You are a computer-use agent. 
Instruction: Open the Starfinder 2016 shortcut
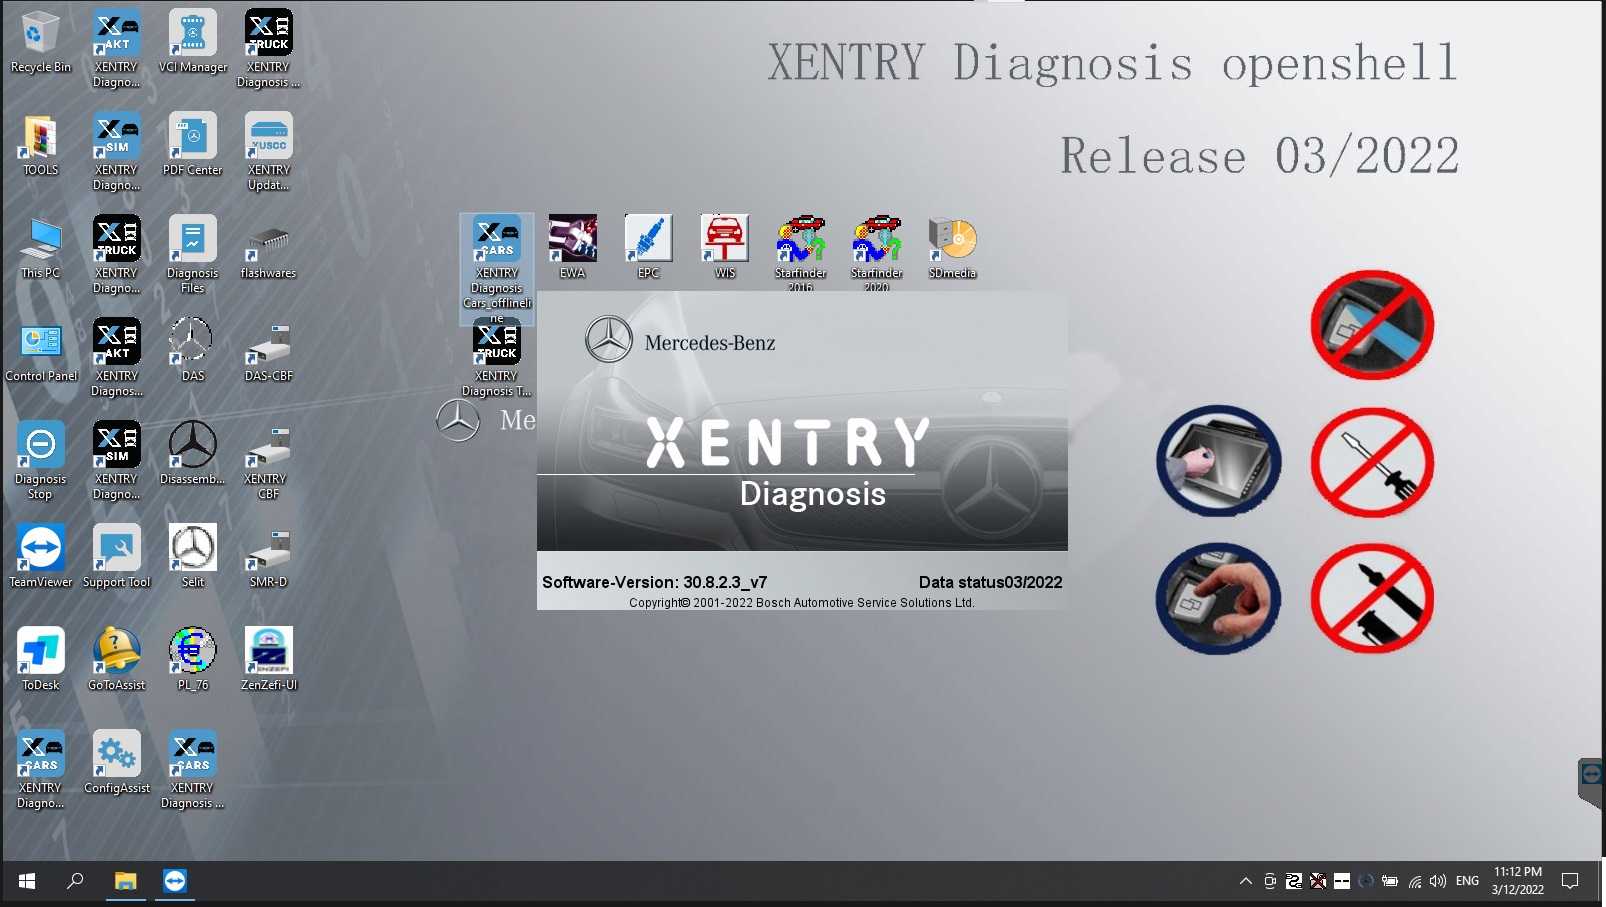pyautogui.click(x=800, y=252)
